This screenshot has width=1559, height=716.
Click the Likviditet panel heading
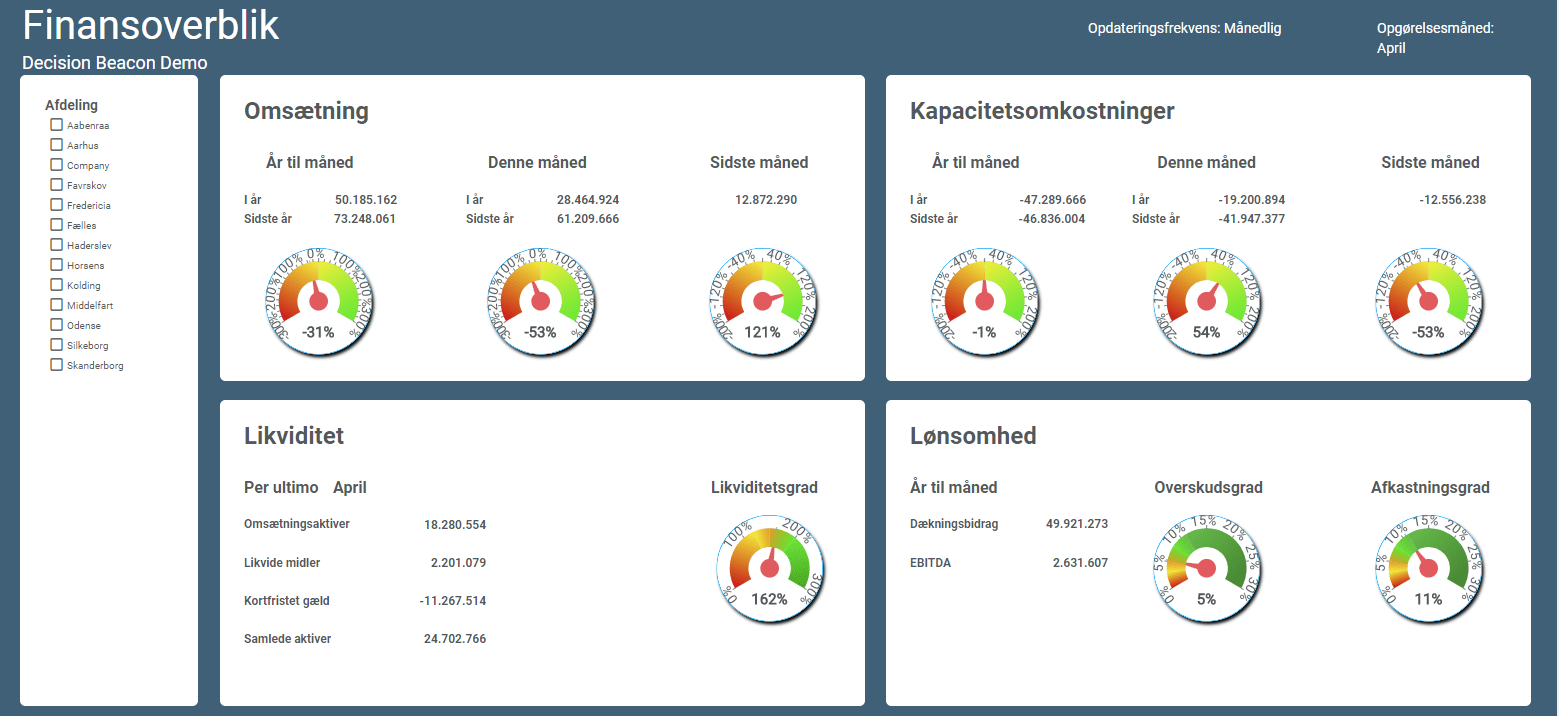294,435
